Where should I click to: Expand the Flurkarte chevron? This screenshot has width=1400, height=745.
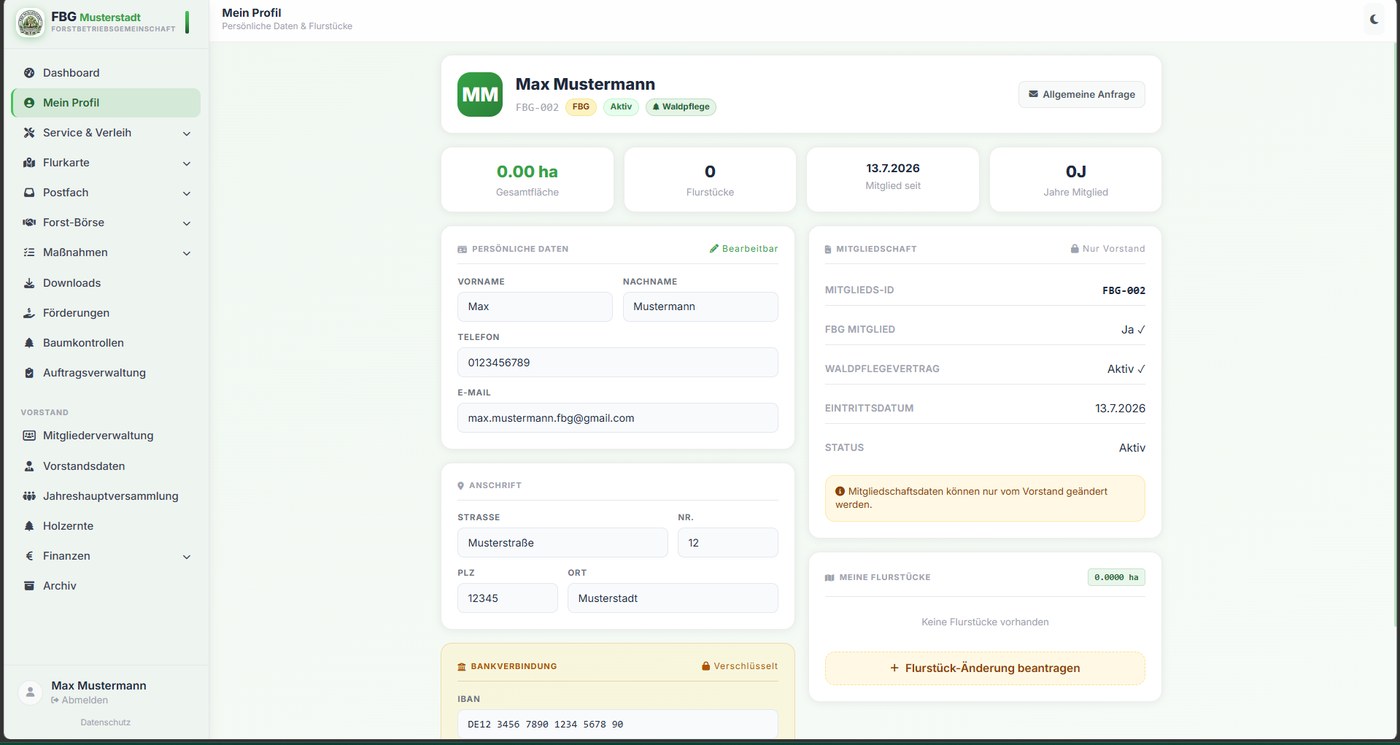pyautogui.click(x=186, y=163)
